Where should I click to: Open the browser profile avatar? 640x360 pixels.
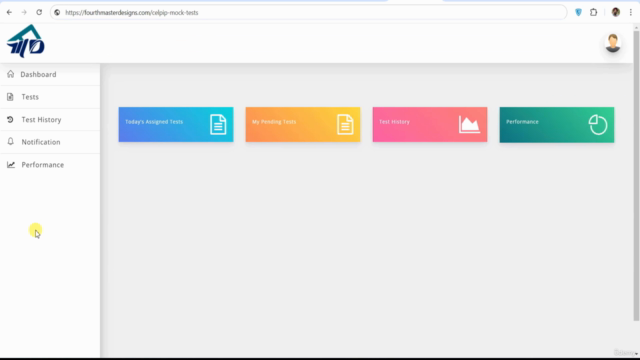pos(616,12)
